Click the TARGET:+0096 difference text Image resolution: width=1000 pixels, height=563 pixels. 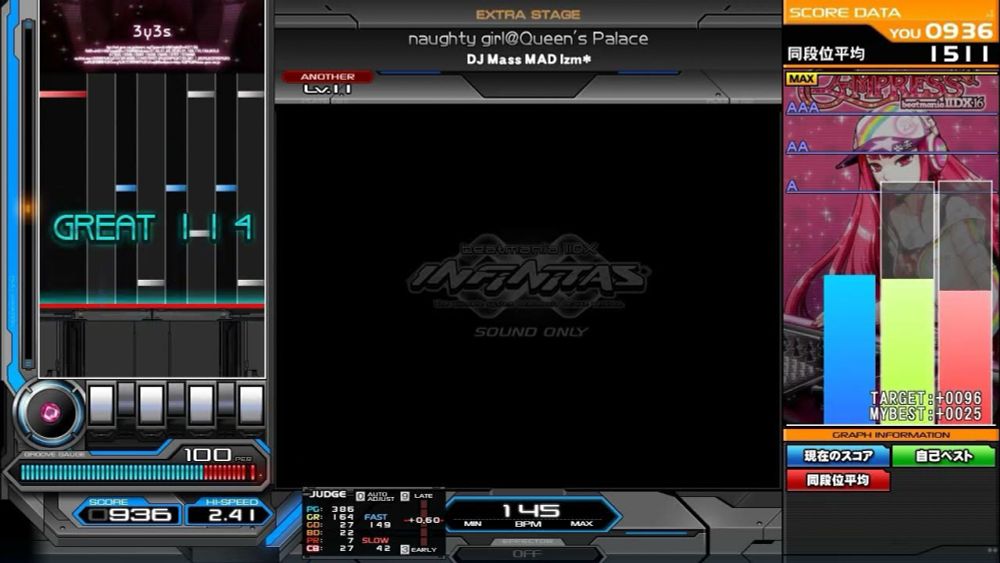click(x=926, y=398)
